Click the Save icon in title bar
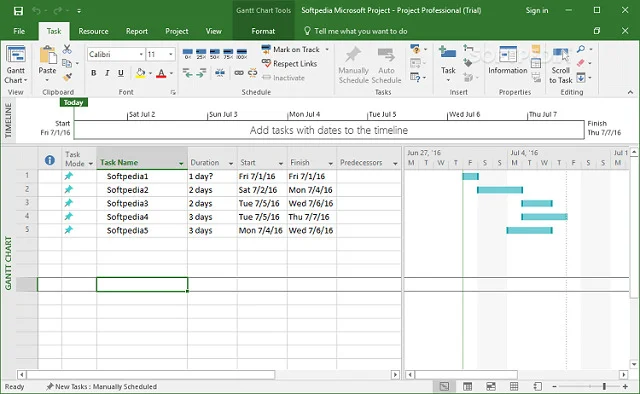Screen dimensions: 640x394 tap(18, 11)
